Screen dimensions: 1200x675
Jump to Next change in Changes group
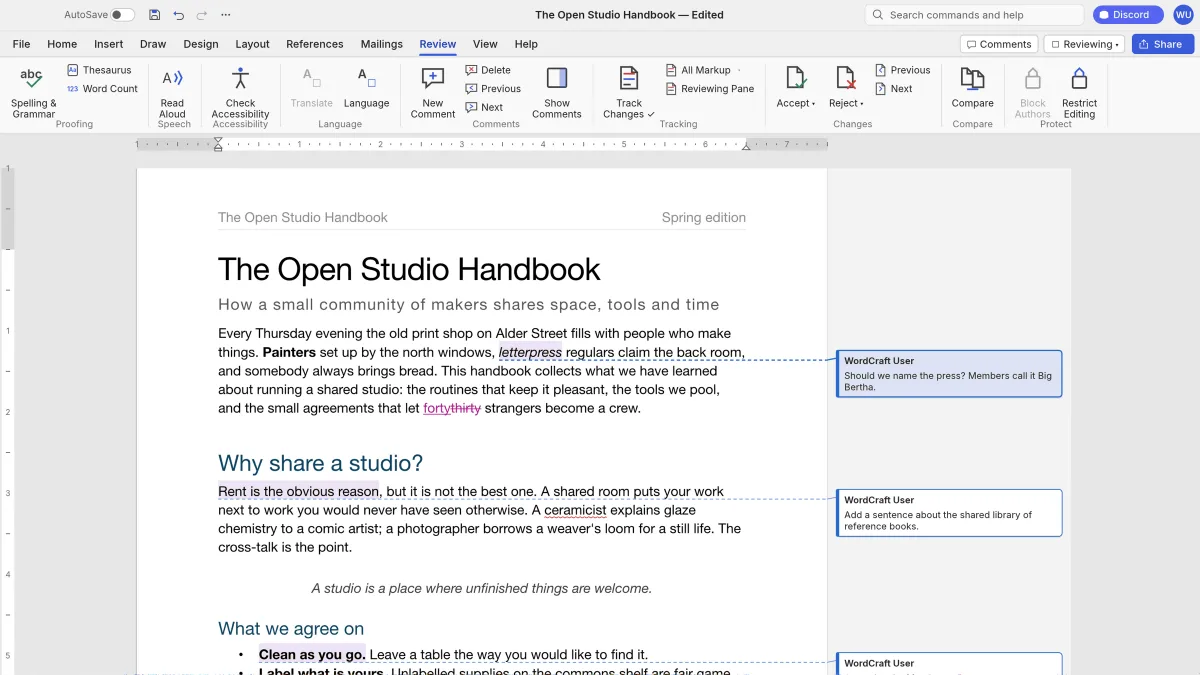point(894,89)
